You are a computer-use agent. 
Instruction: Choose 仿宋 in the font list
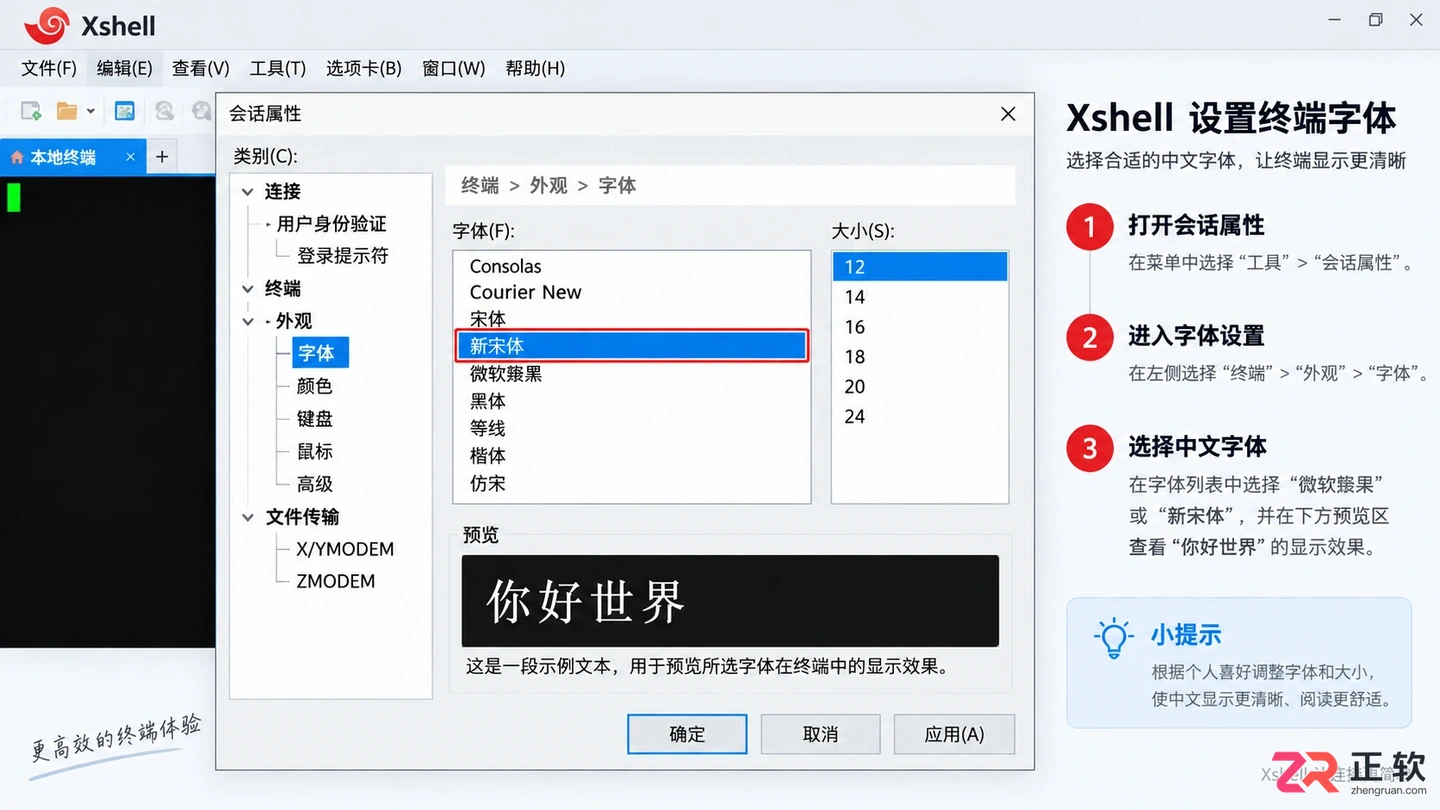click(x=631, y=483)
